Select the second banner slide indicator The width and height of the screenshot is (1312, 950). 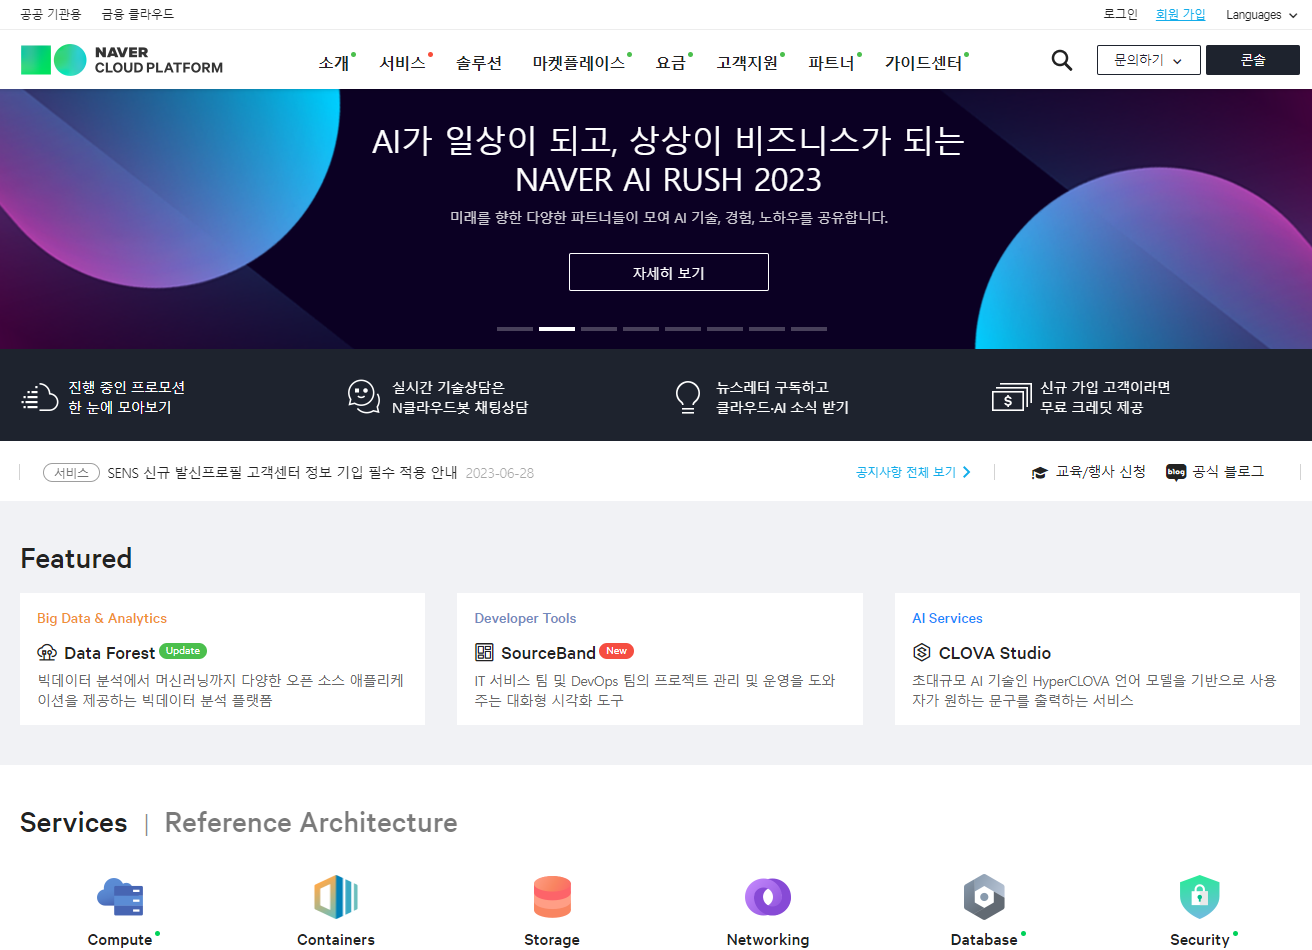557,328
